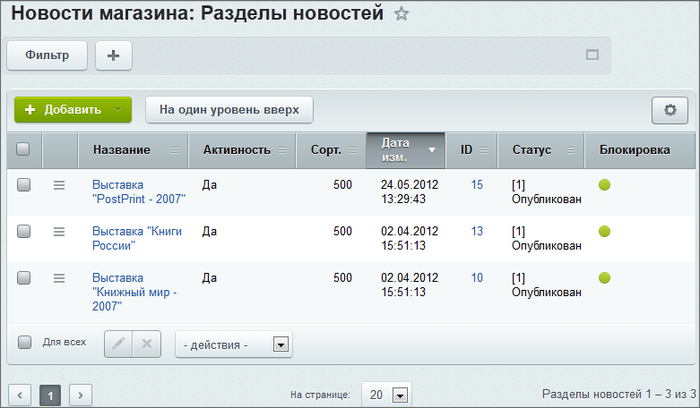The height and width of the screenshot is (408, 700).
Task: Click green lock status dot for ID 13
Action: click(x=604, y=231)
